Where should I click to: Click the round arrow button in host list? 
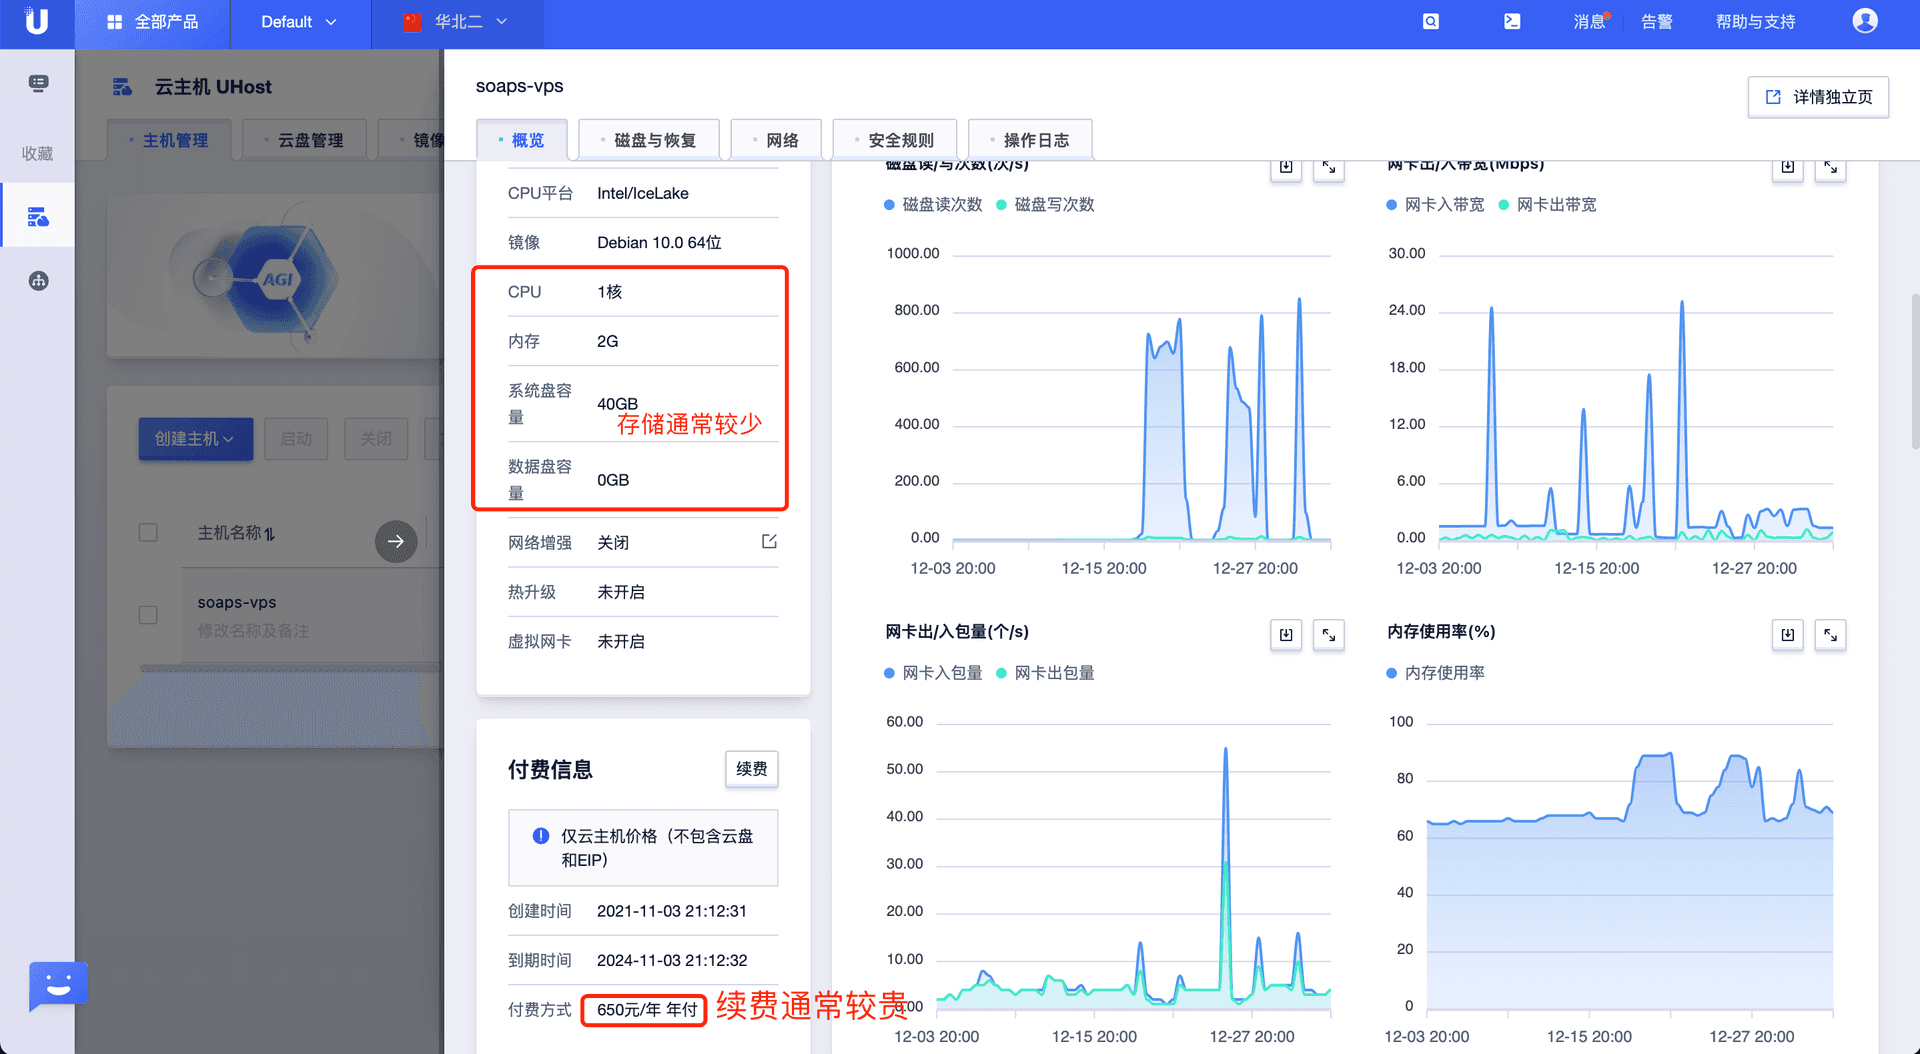pyautogui.click(x=396, y=541)
